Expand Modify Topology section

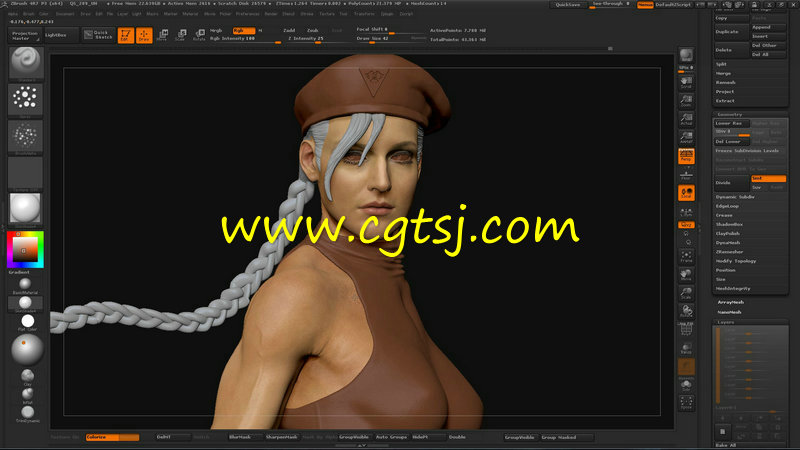click(x=736, y=261)
